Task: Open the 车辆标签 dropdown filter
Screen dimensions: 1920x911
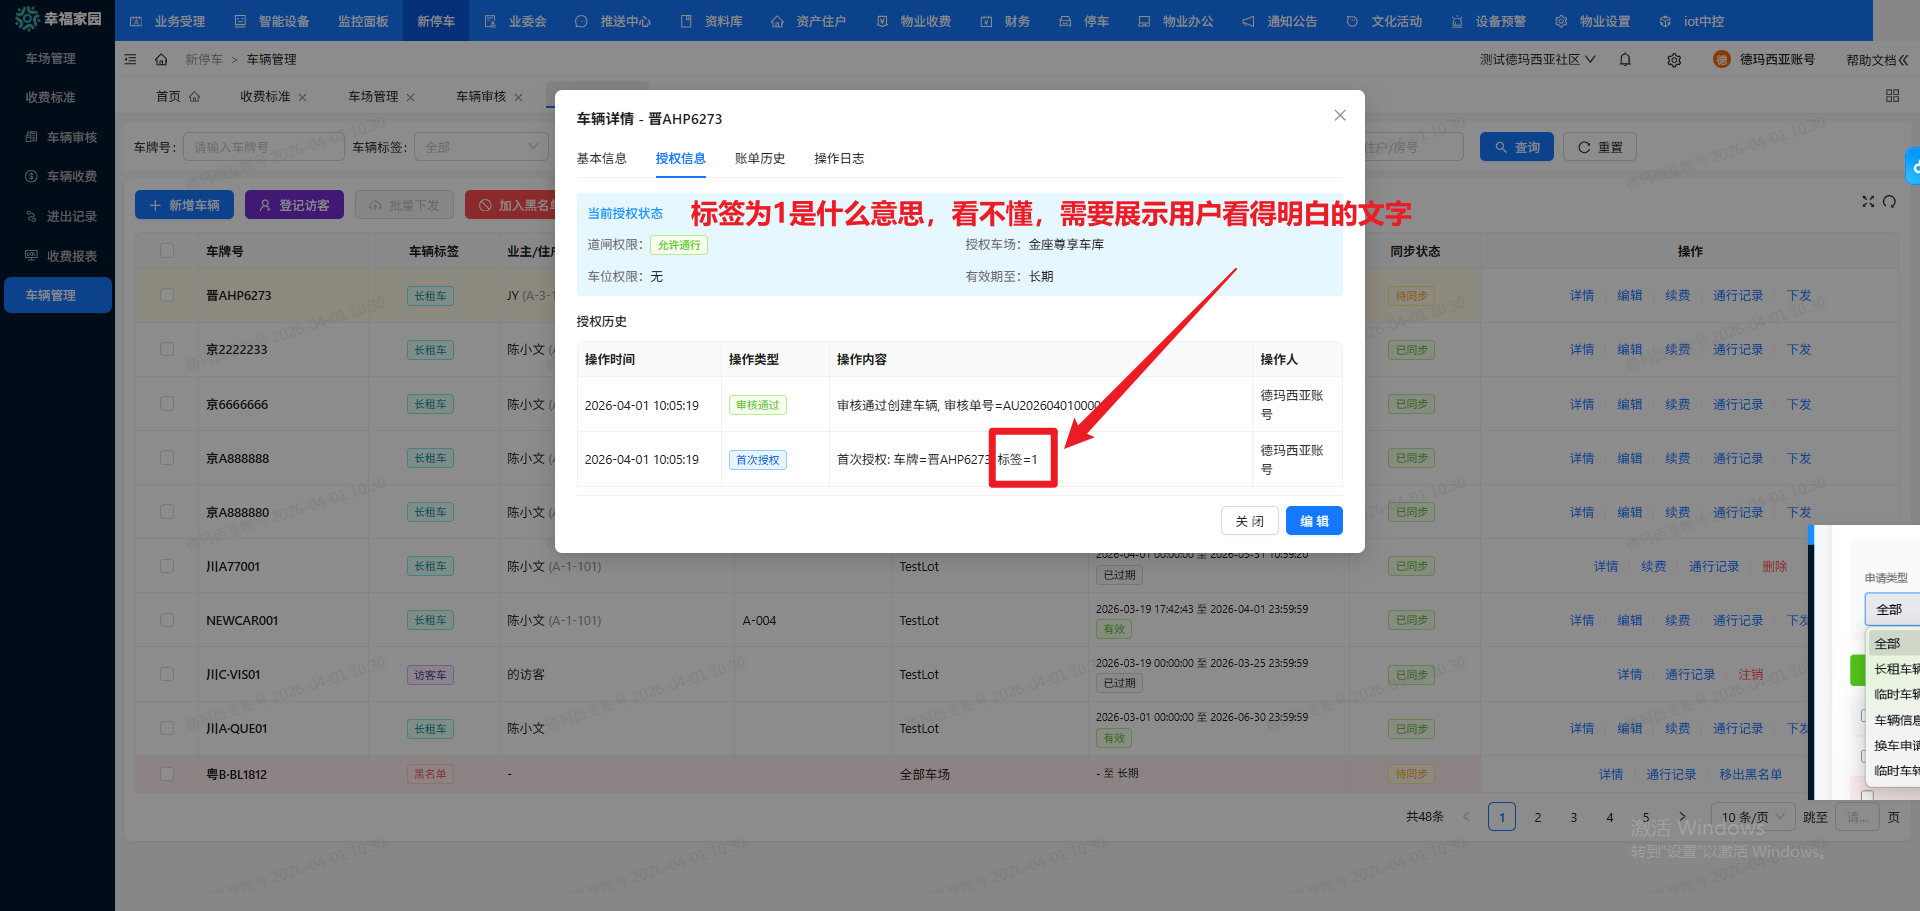Action: click(481, 147)
